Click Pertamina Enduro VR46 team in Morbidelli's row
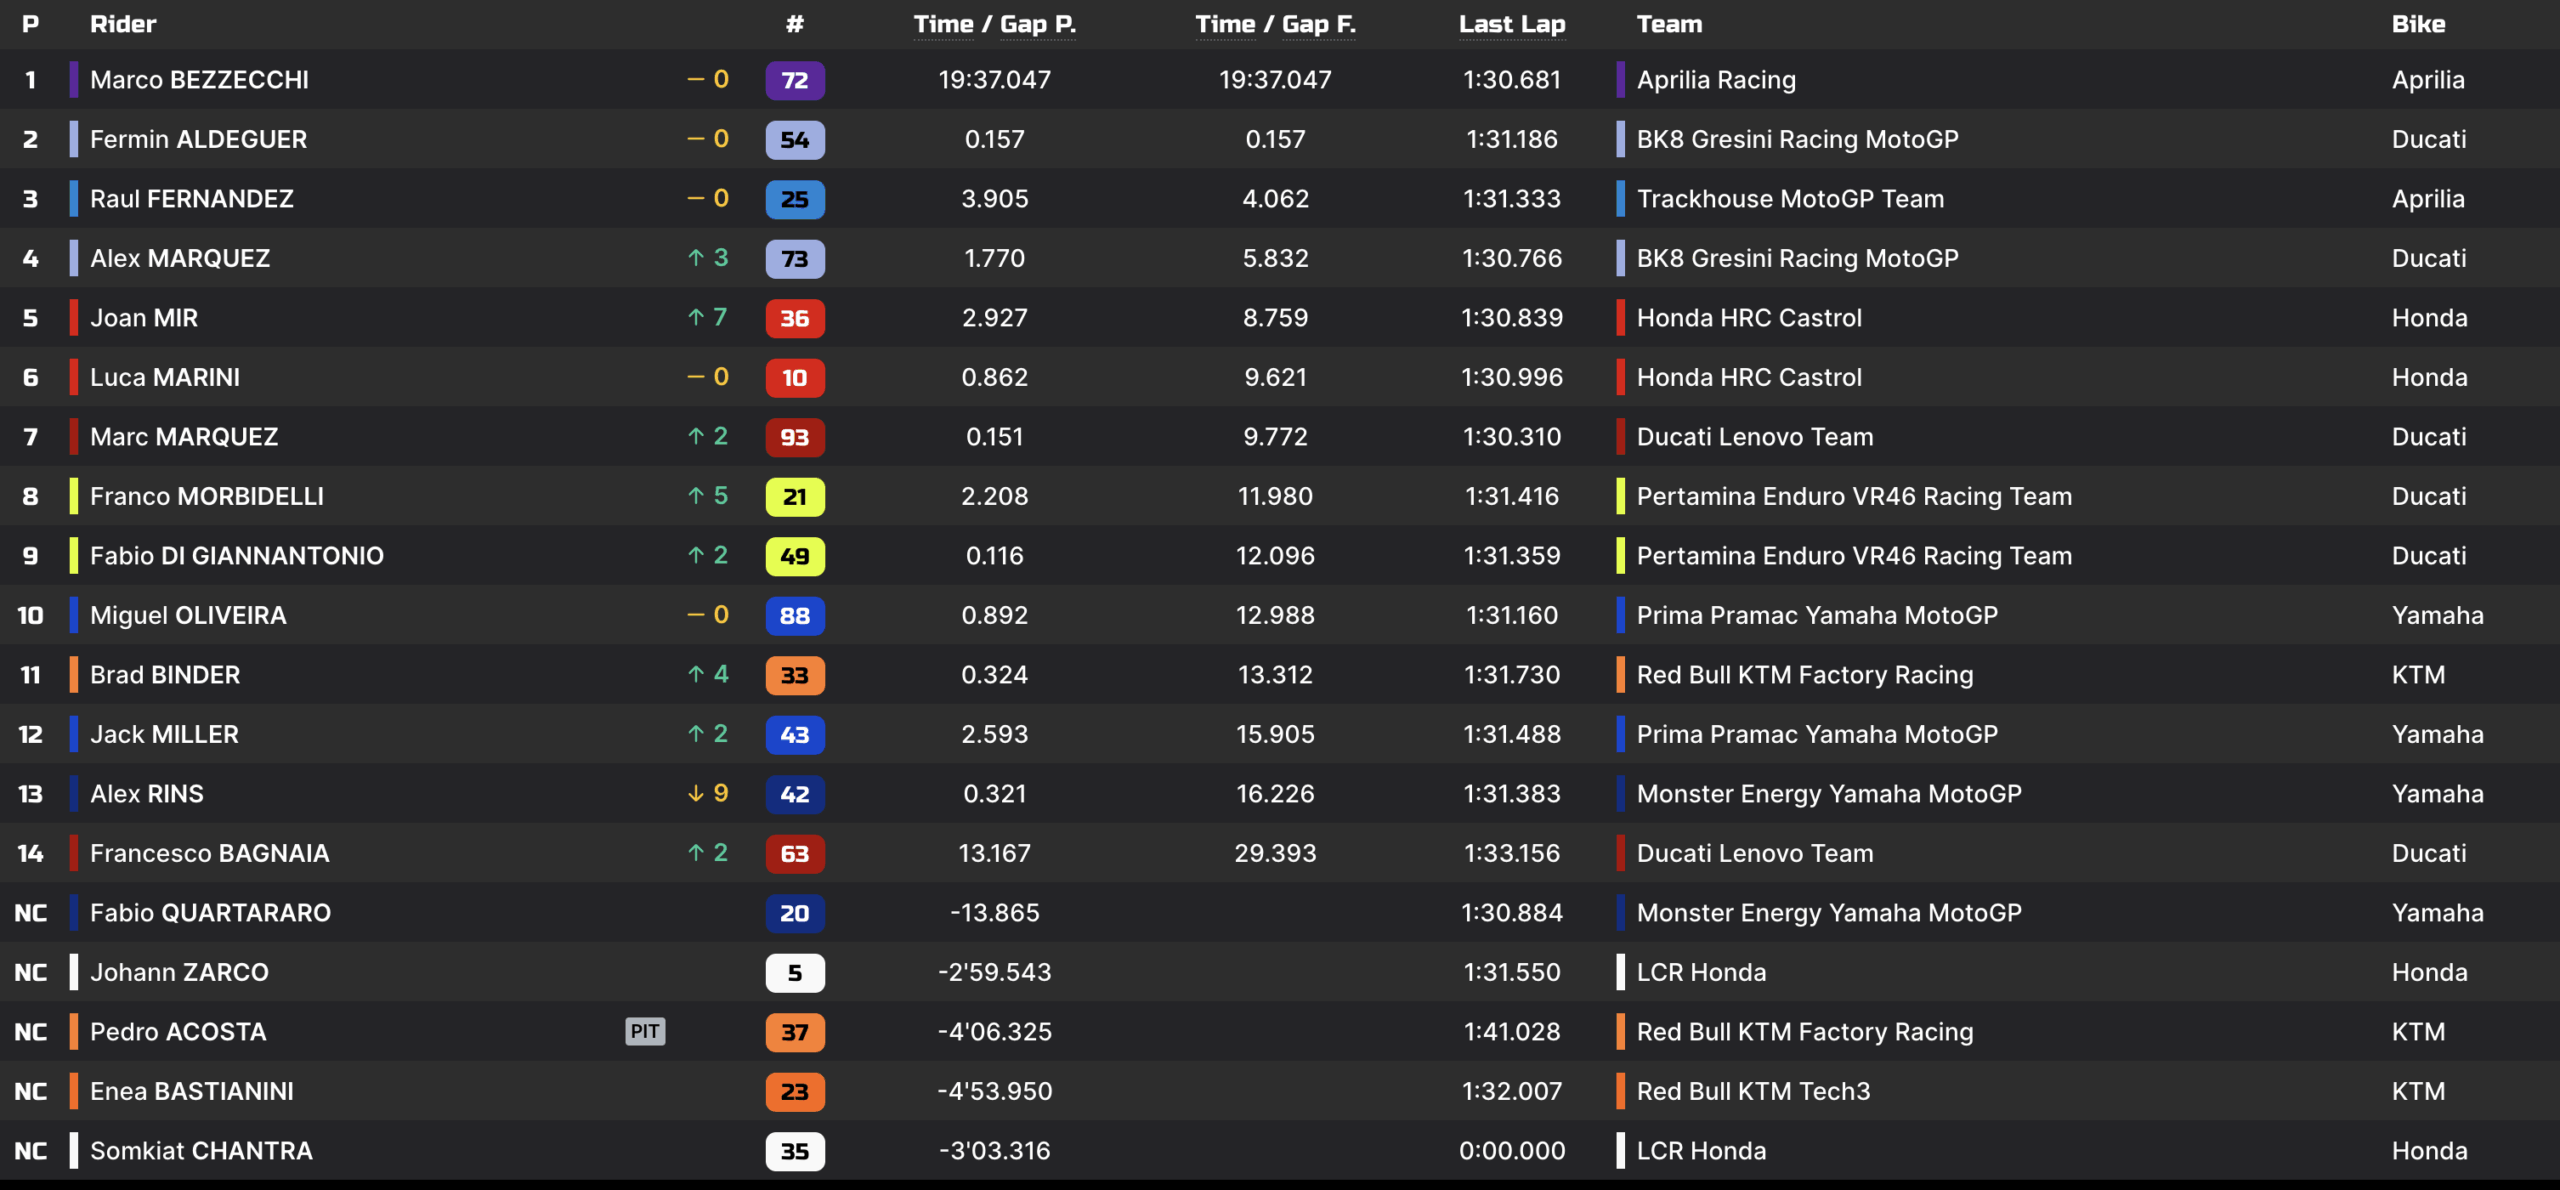 tap(1854, 497)
